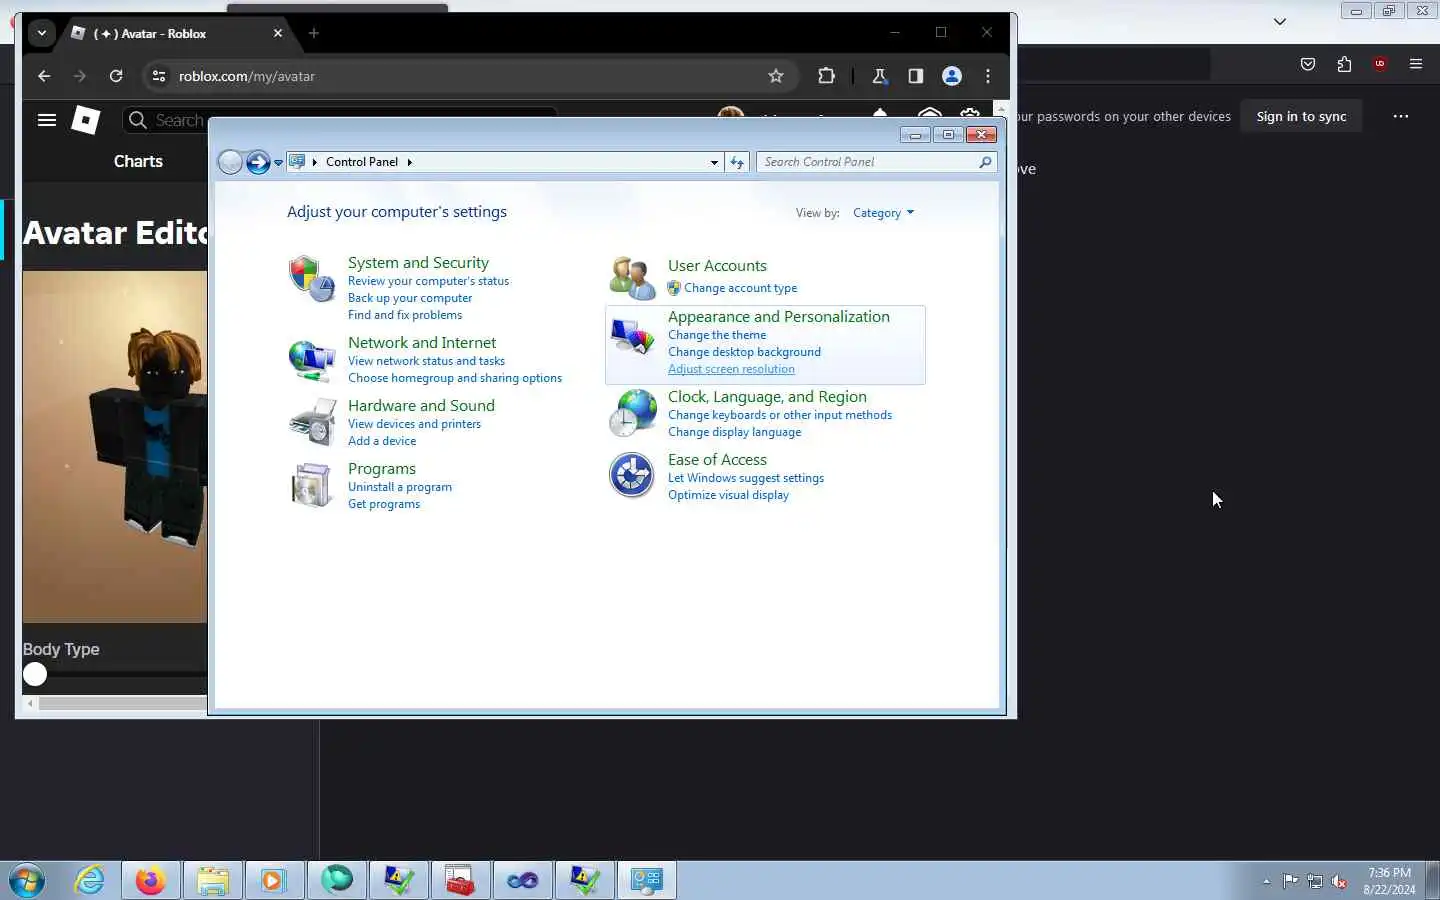1440x900 pixels.
Task: Open Windows Media Player taskbar icon
Action: click(x=274, y=881)
